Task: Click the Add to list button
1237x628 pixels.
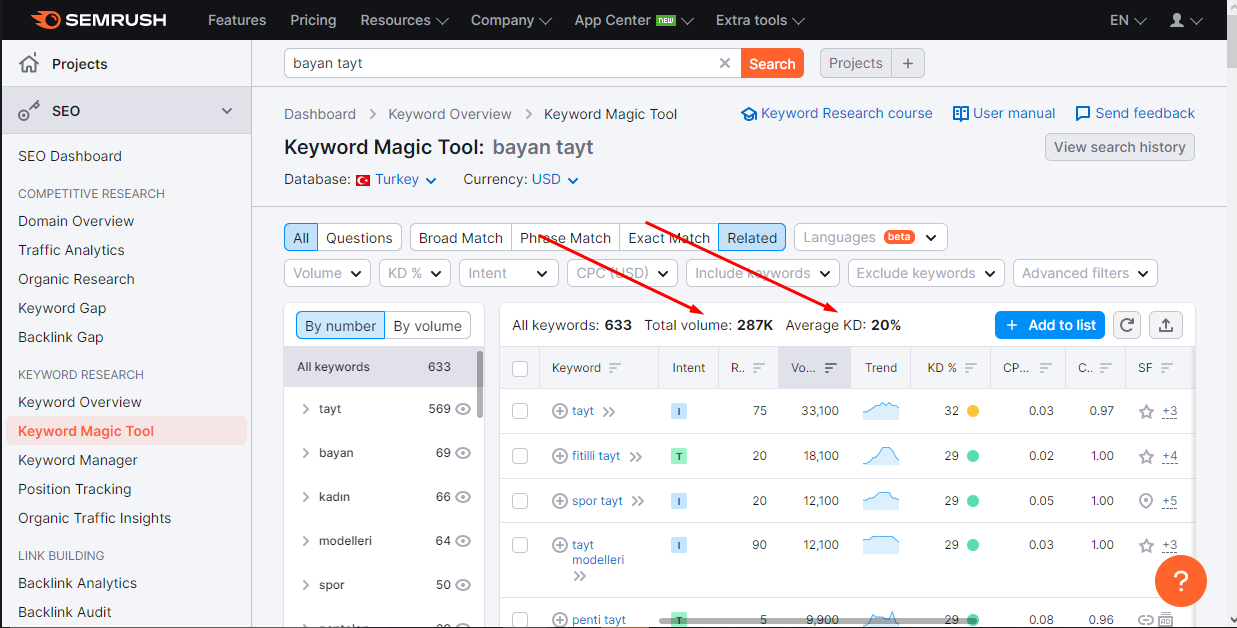Action: 1050,325
